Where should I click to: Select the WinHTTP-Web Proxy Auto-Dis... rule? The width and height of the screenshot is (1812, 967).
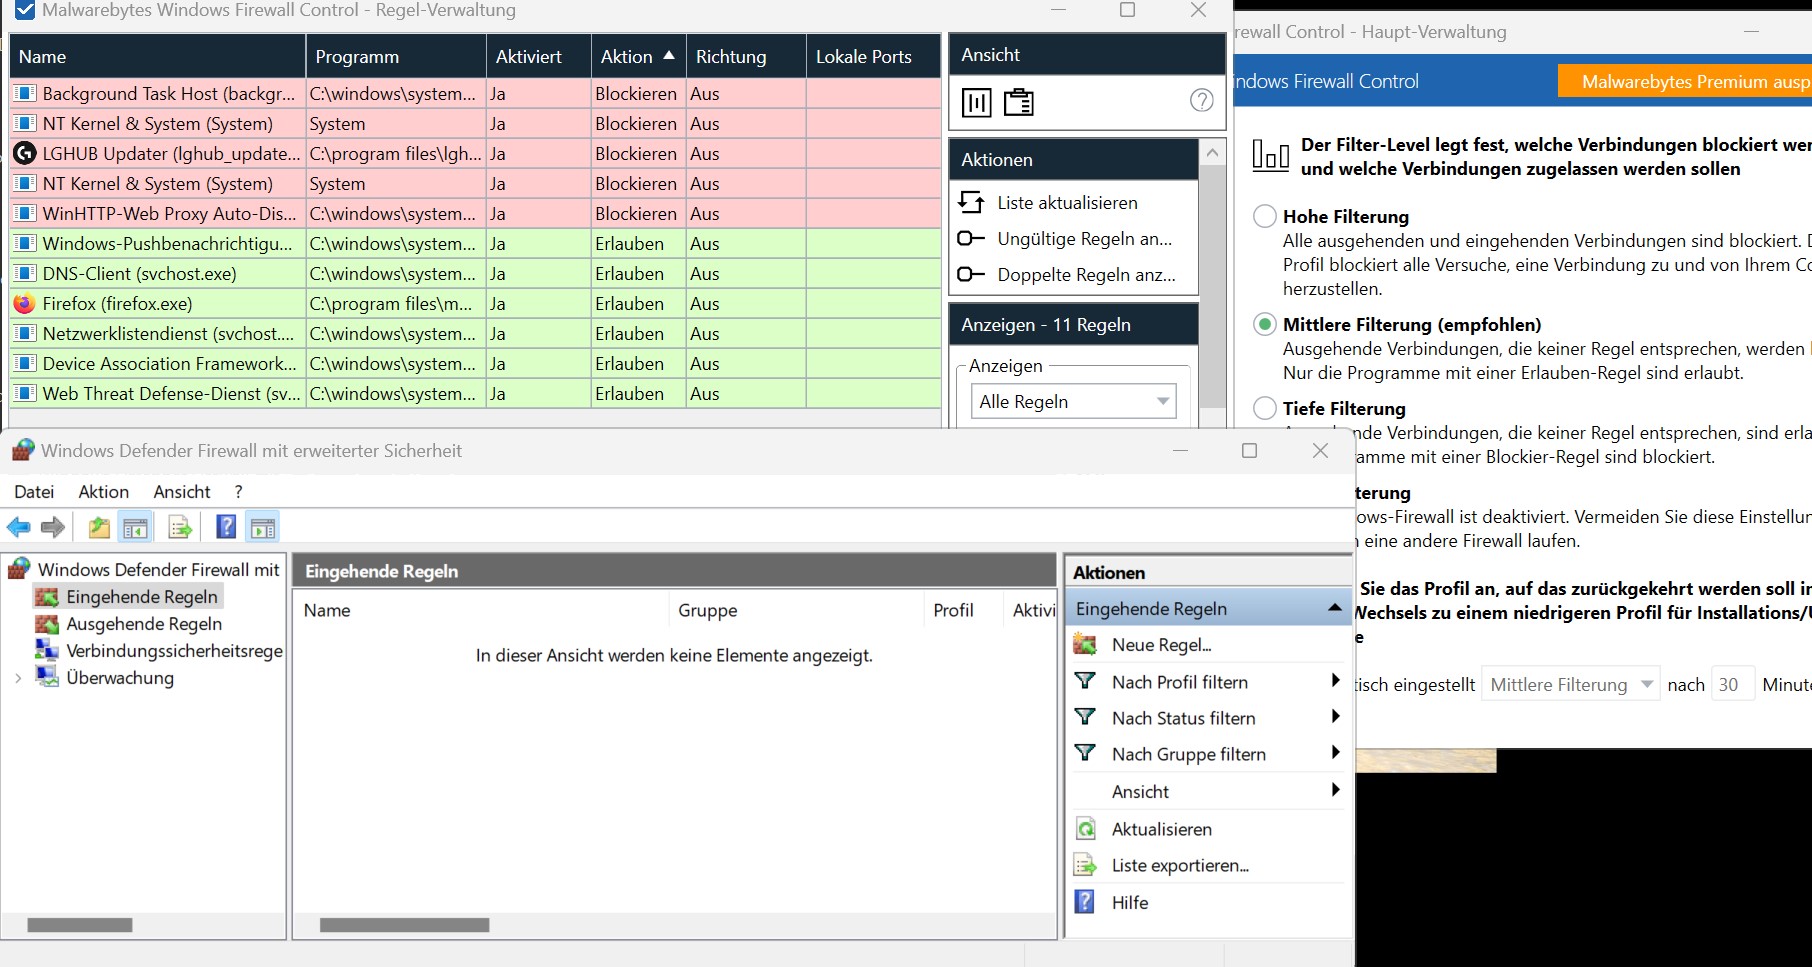pyautogui.click(x=475, y=213)
